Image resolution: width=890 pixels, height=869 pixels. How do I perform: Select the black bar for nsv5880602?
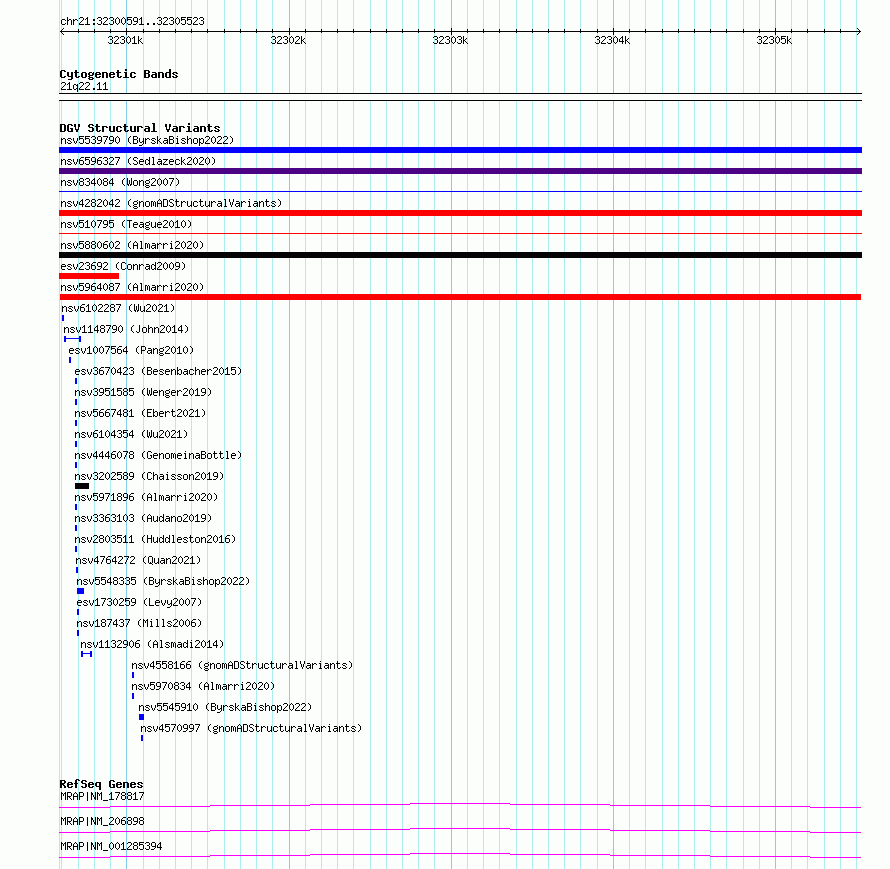pos(460,255)
